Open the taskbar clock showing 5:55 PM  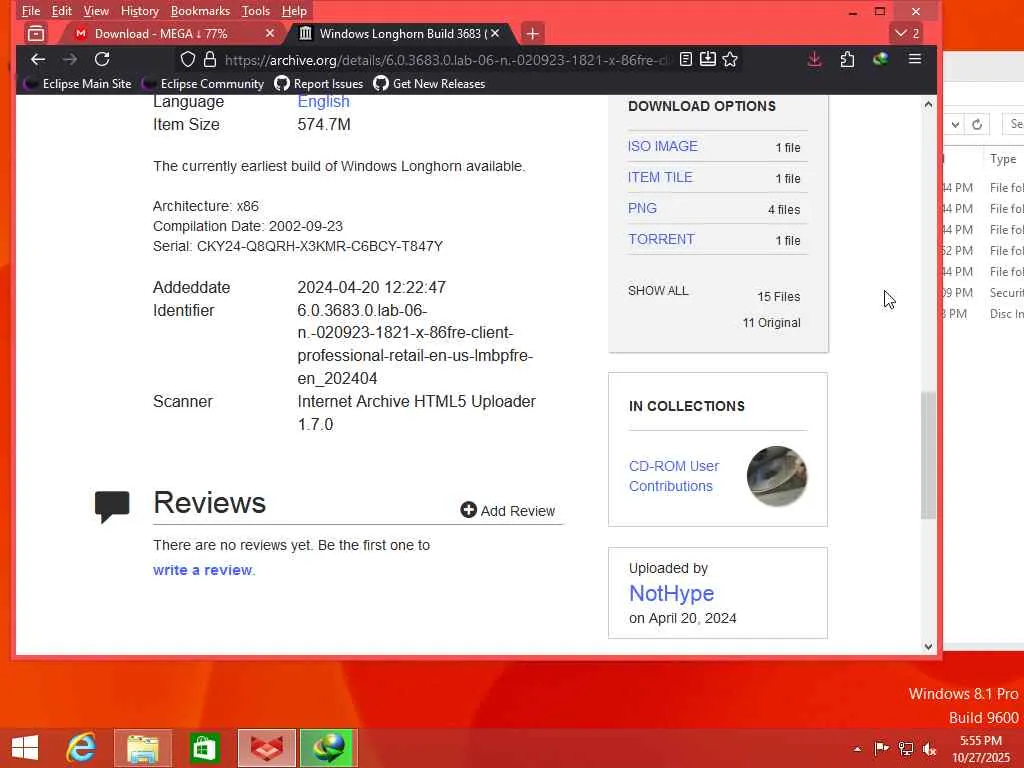pyautogui.click(x=980, y=749)
